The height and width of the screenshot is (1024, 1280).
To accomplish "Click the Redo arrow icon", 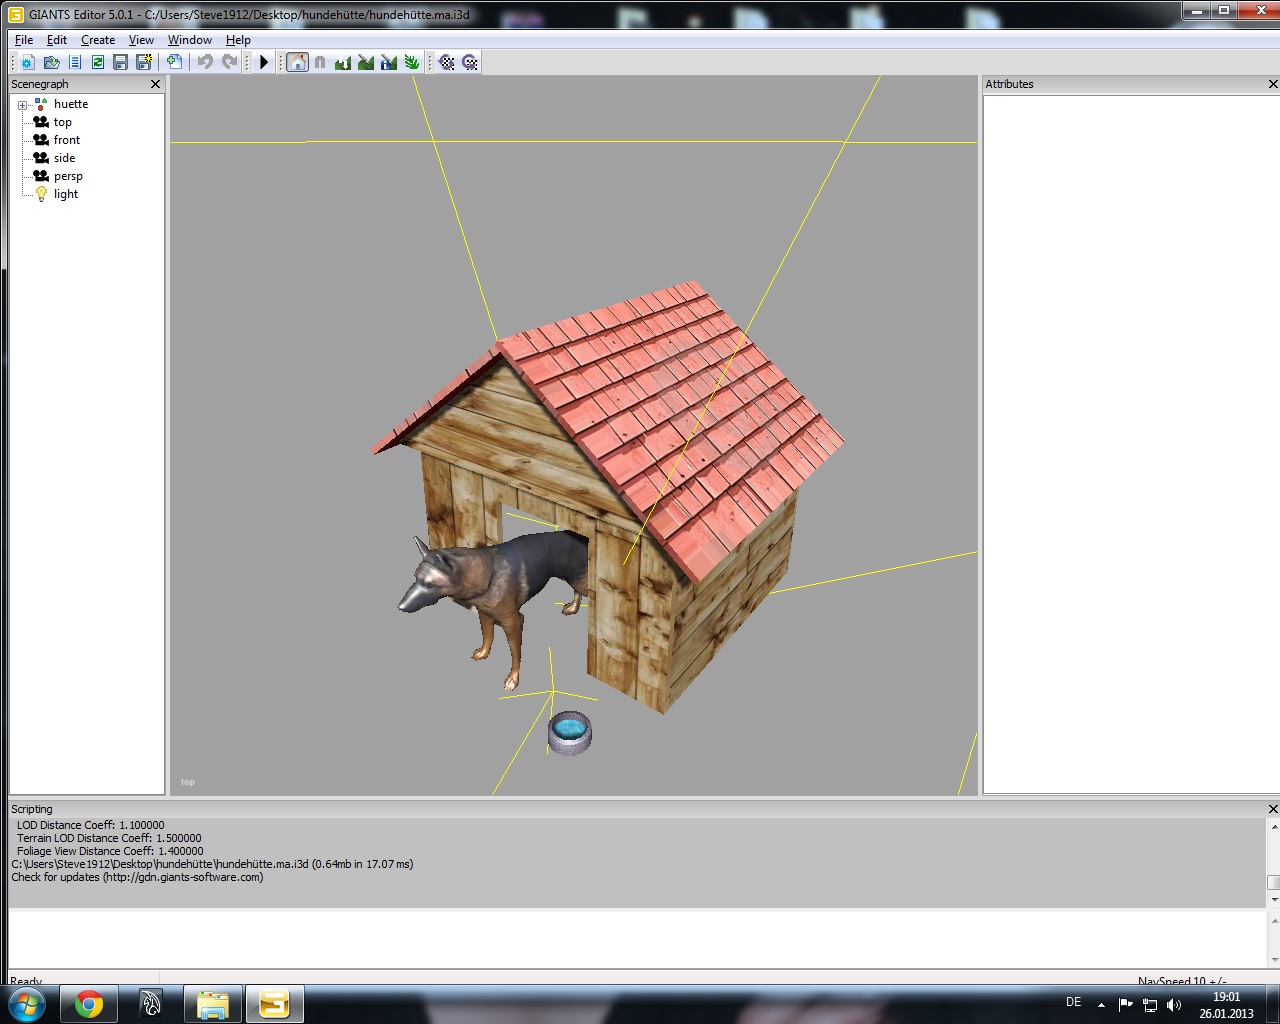I will point(229,62).
